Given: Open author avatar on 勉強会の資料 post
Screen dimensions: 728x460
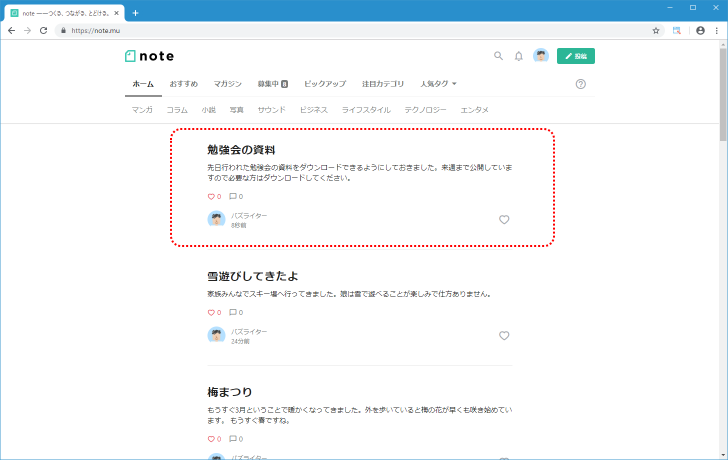Looking at the screenshot, I should point(216,219).
